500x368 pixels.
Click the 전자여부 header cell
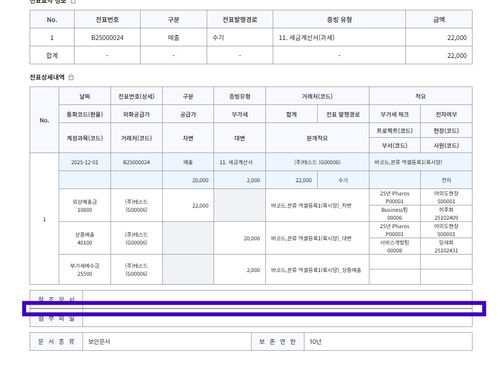(x=446, y=114)
